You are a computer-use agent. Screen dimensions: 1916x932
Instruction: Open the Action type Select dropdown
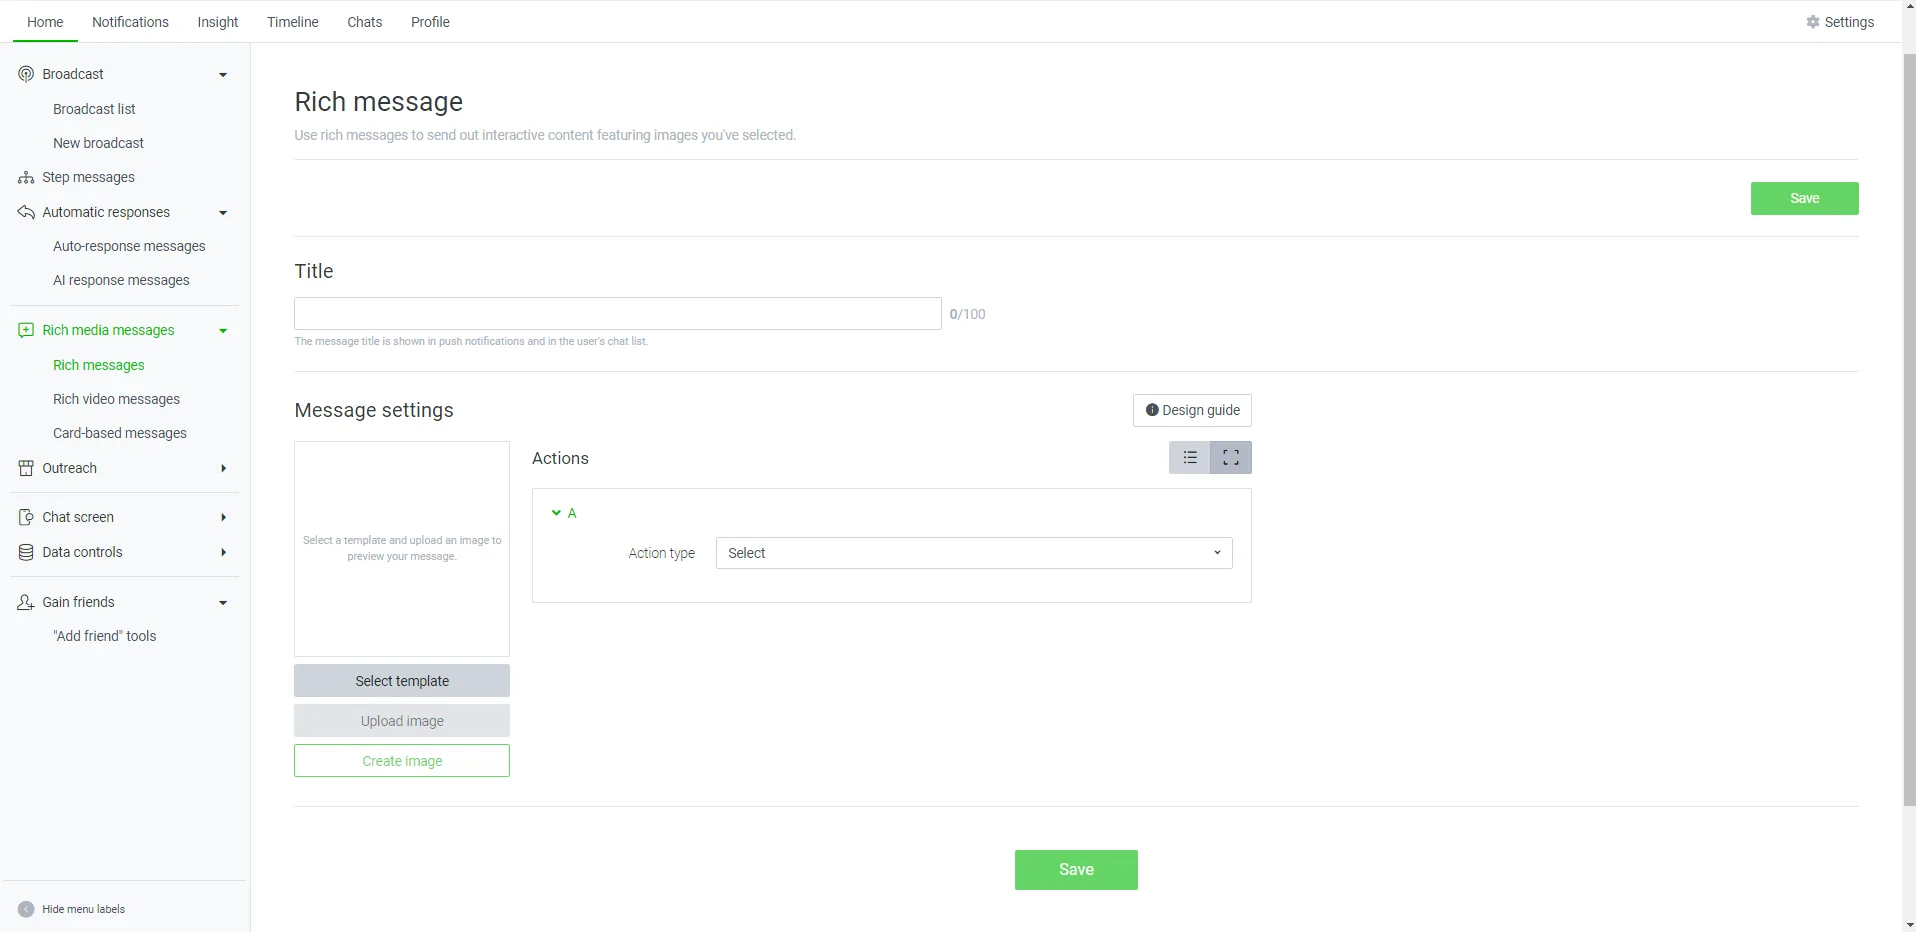point(973,553)
